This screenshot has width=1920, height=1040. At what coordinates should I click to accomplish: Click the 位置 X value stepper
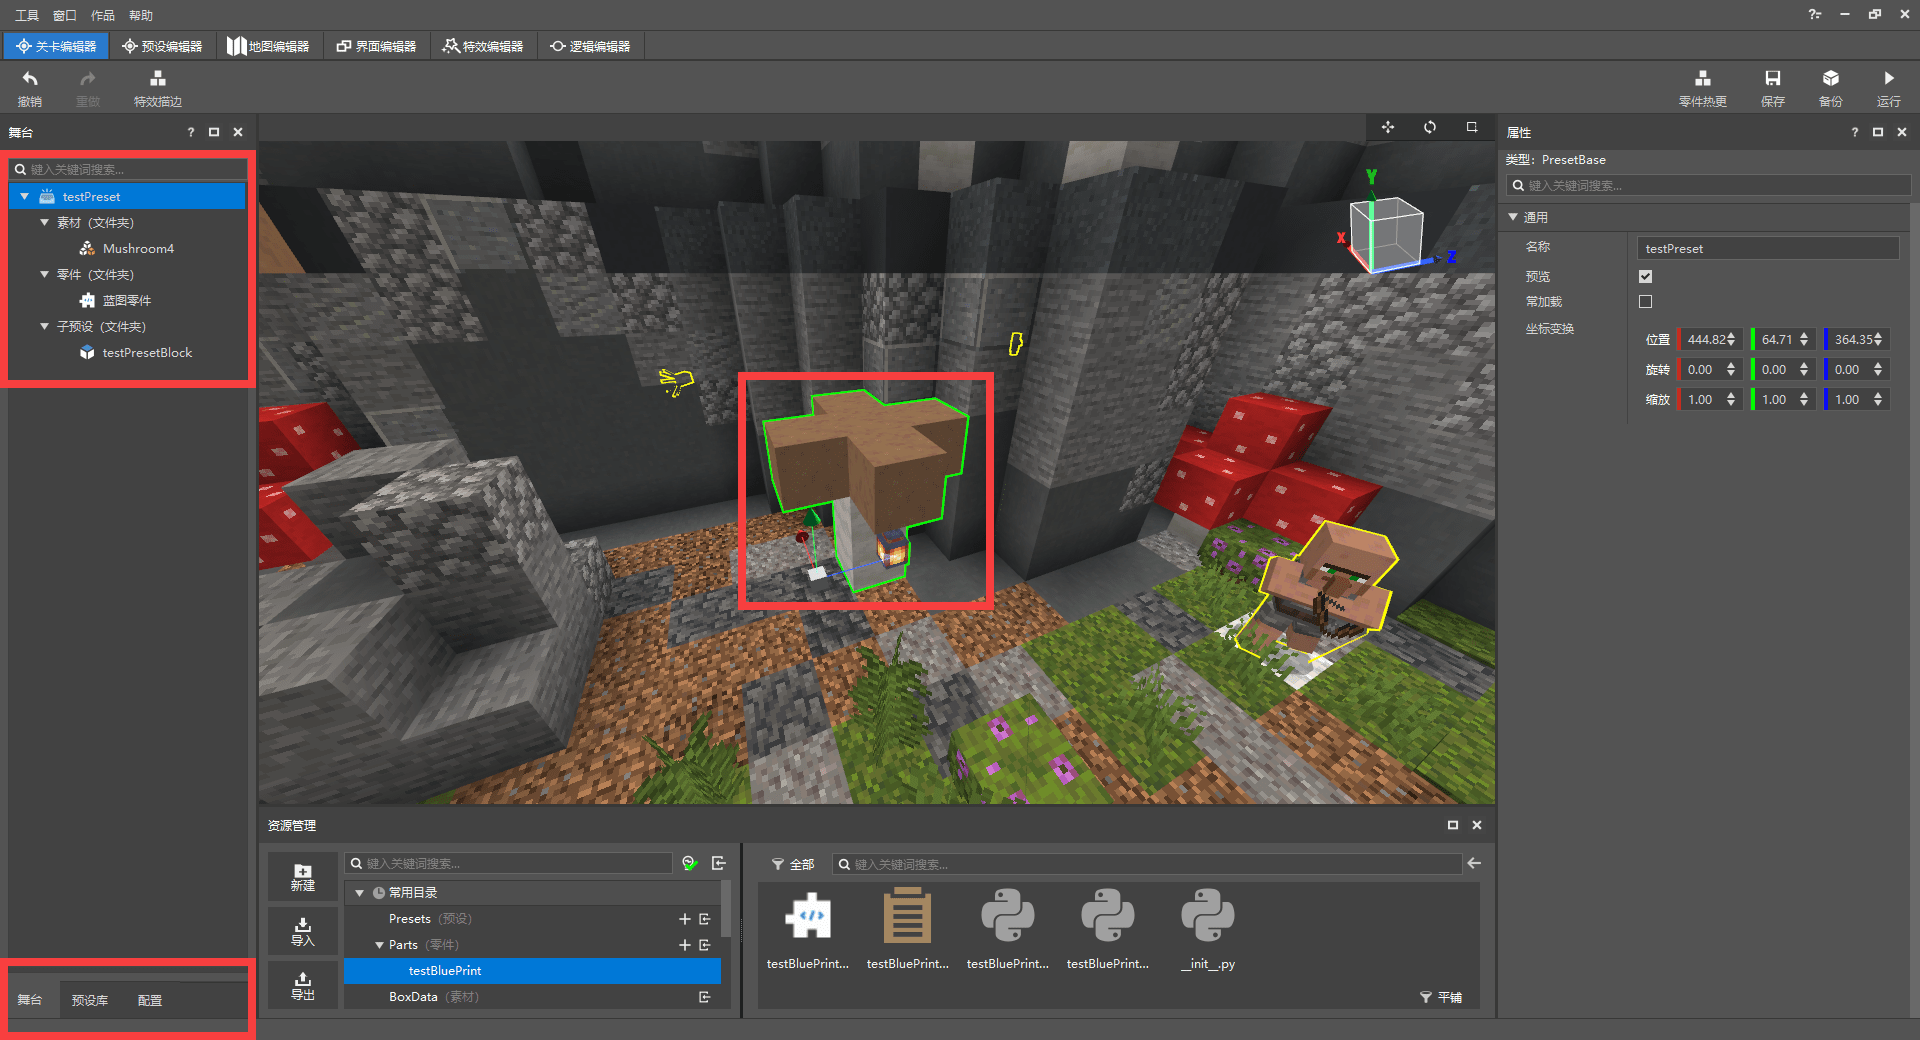point(1731,340)
